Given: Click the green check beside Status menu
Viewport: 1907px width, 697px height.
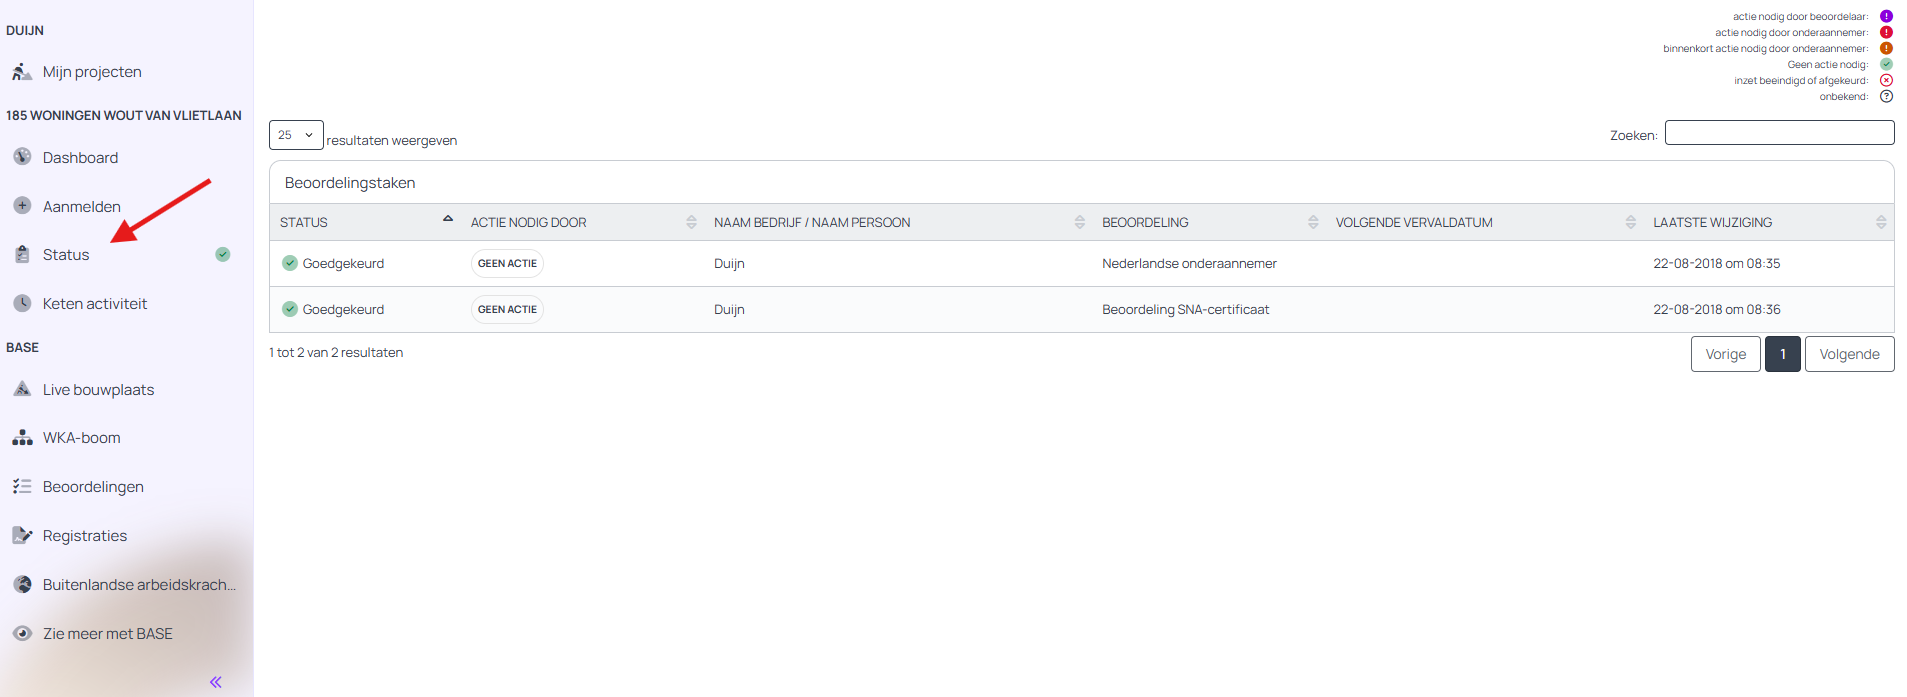Looking at the screenshot, I should click(x=223, y=254).
